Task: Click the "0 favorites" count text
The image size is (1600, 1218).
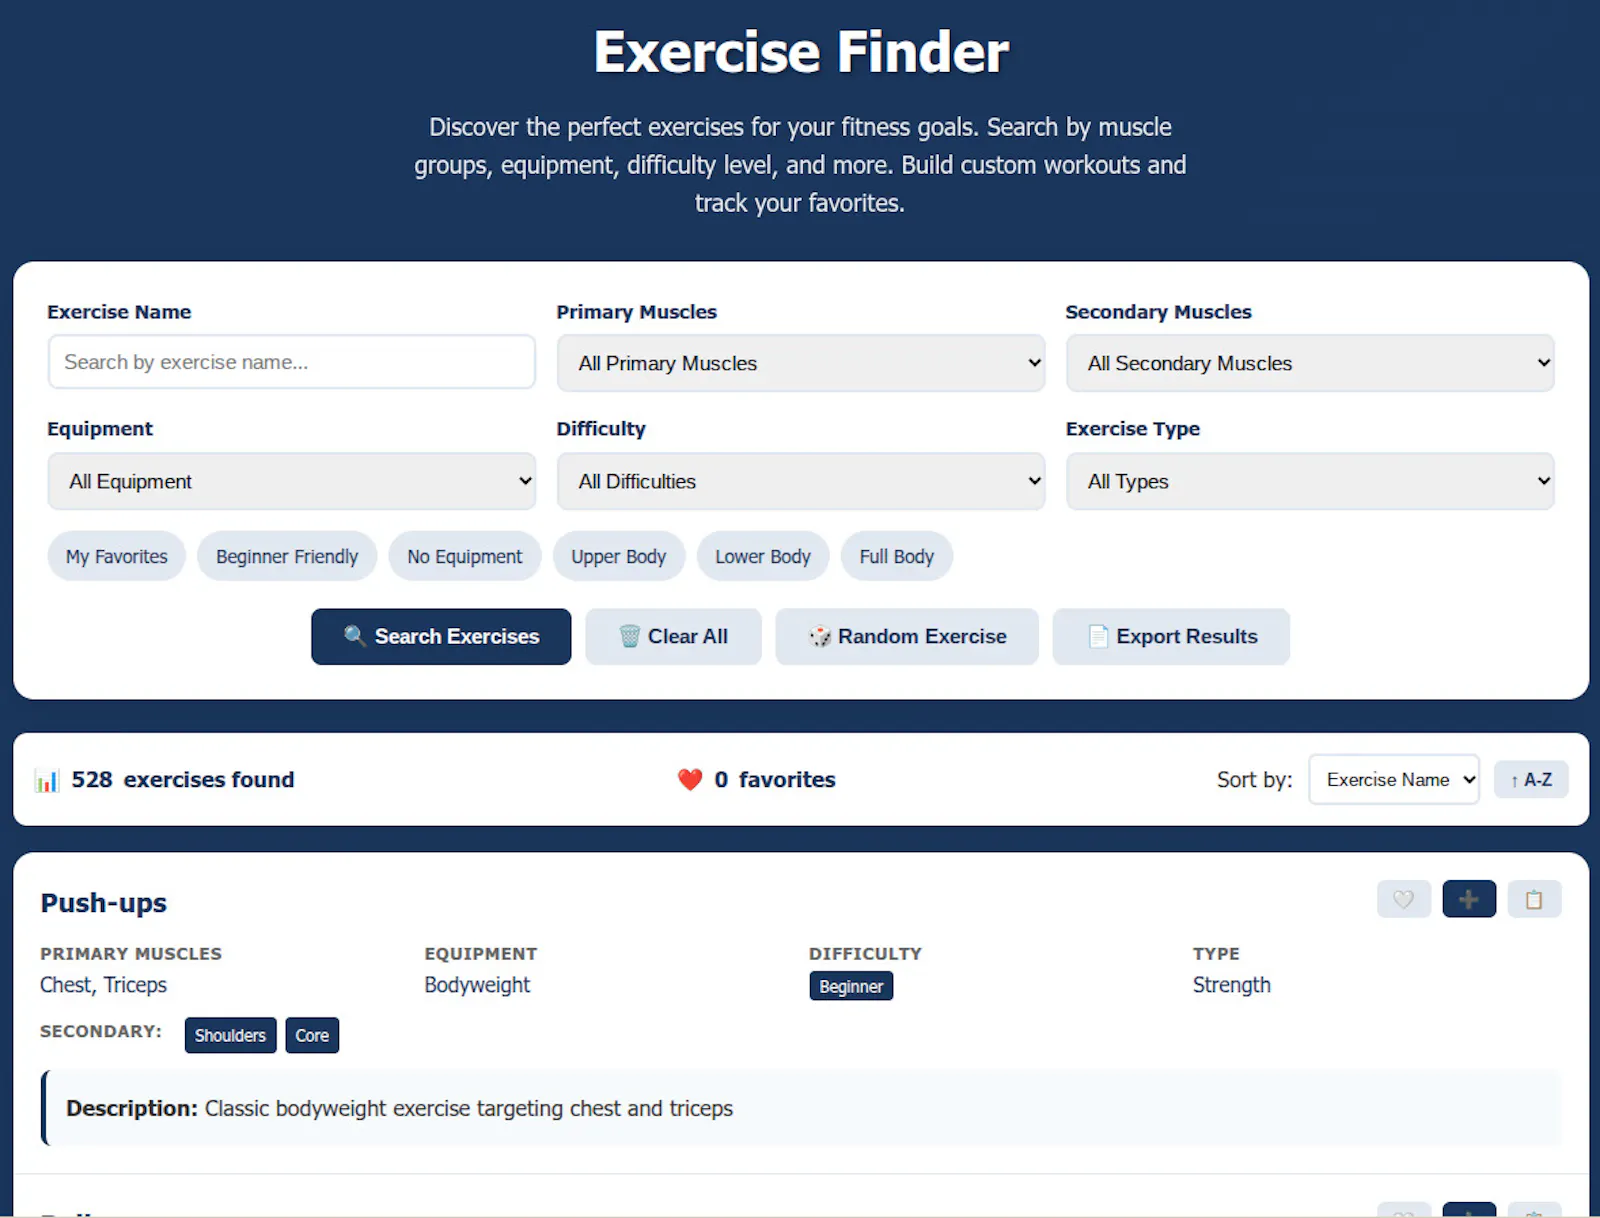Action: point(775,779)
